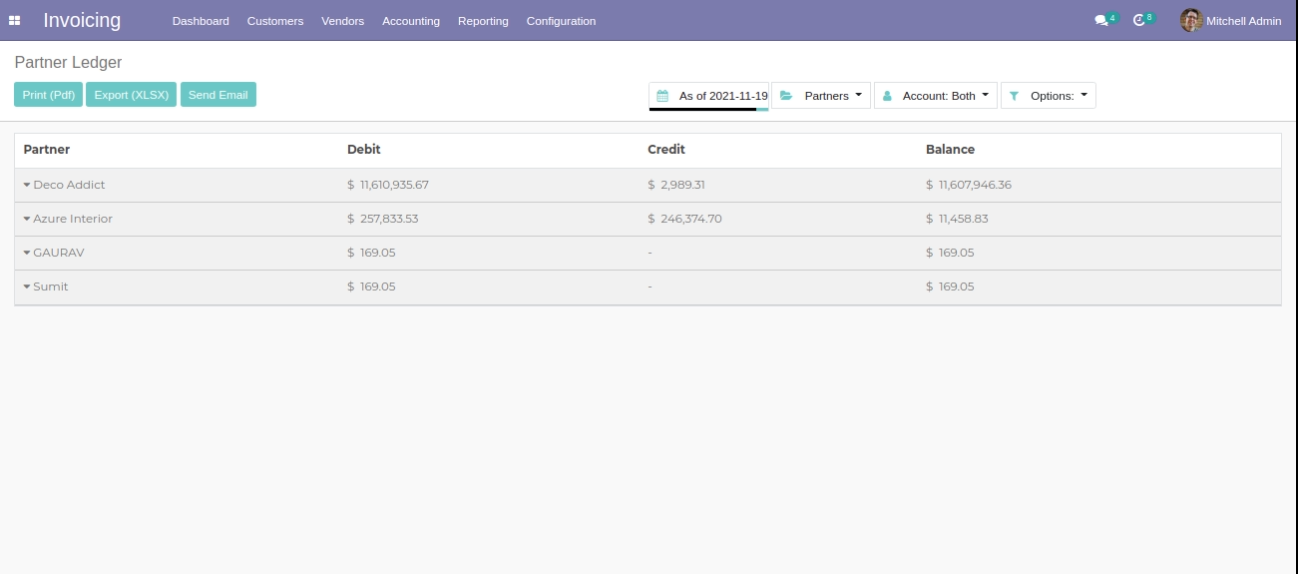Click the calendar icon in date filter
This screenshot has height=574, width=1298.
[x=662, y=96]
